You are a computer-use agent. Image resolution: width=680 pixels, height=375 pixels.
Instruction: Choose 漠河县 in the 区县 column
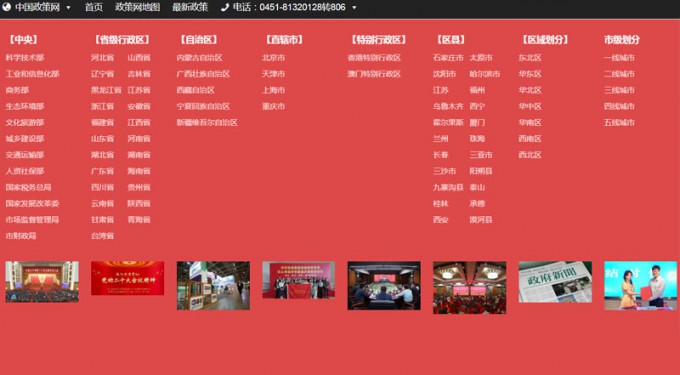(x=481, y=220)
